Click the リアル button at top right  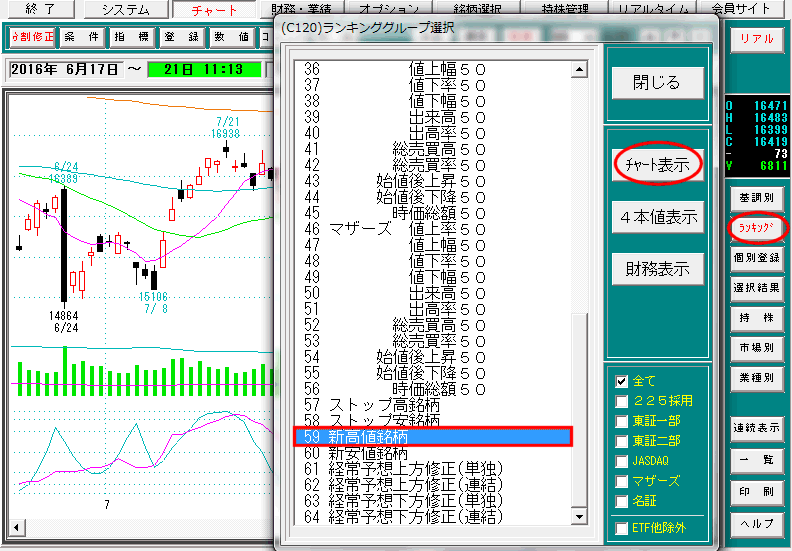point(758,40)
